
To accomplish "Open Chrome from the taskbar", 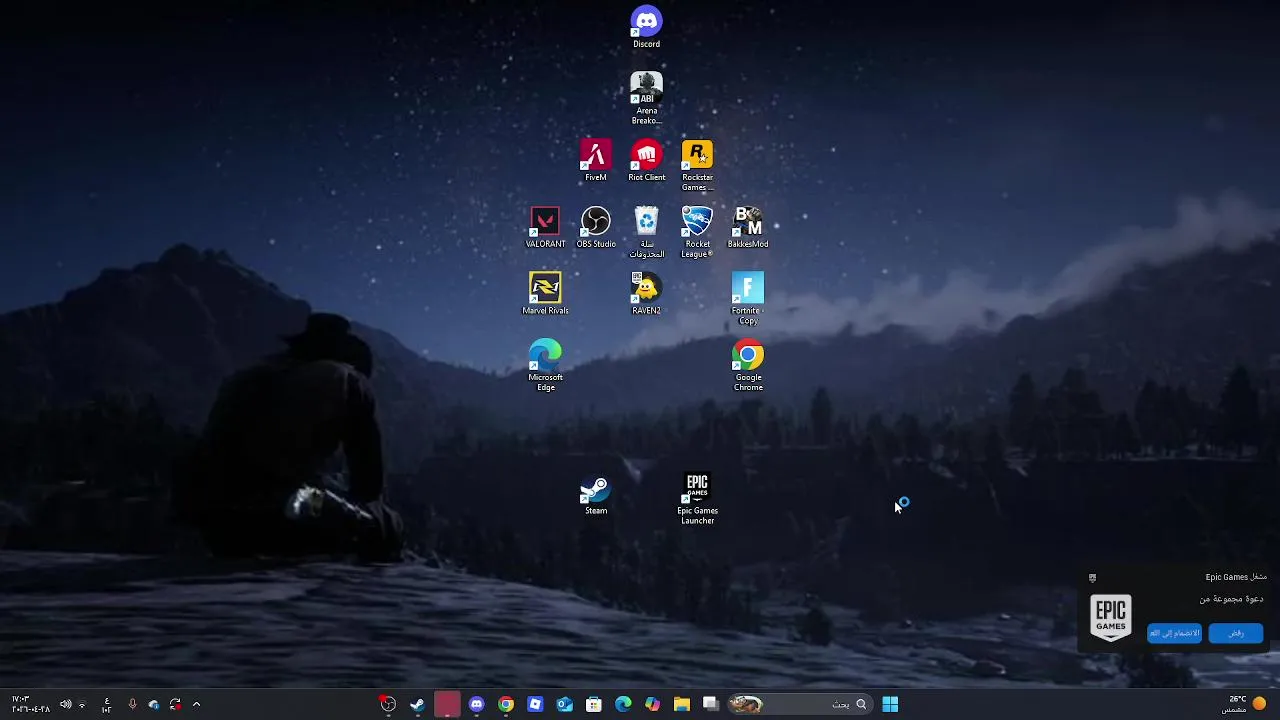I will click(x=506, y=704).
